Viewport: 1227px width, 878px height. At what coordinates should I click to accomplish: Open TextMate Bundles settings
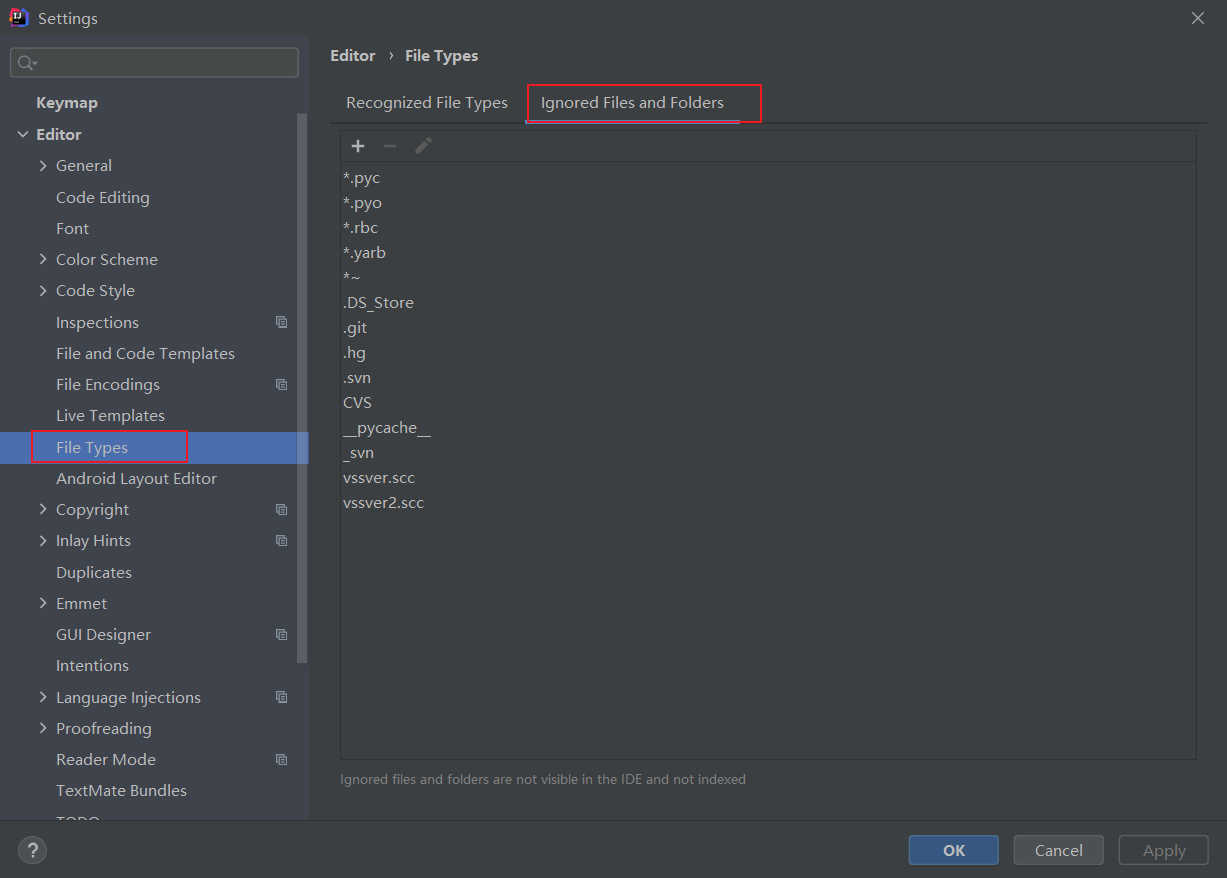coord(121,790)
